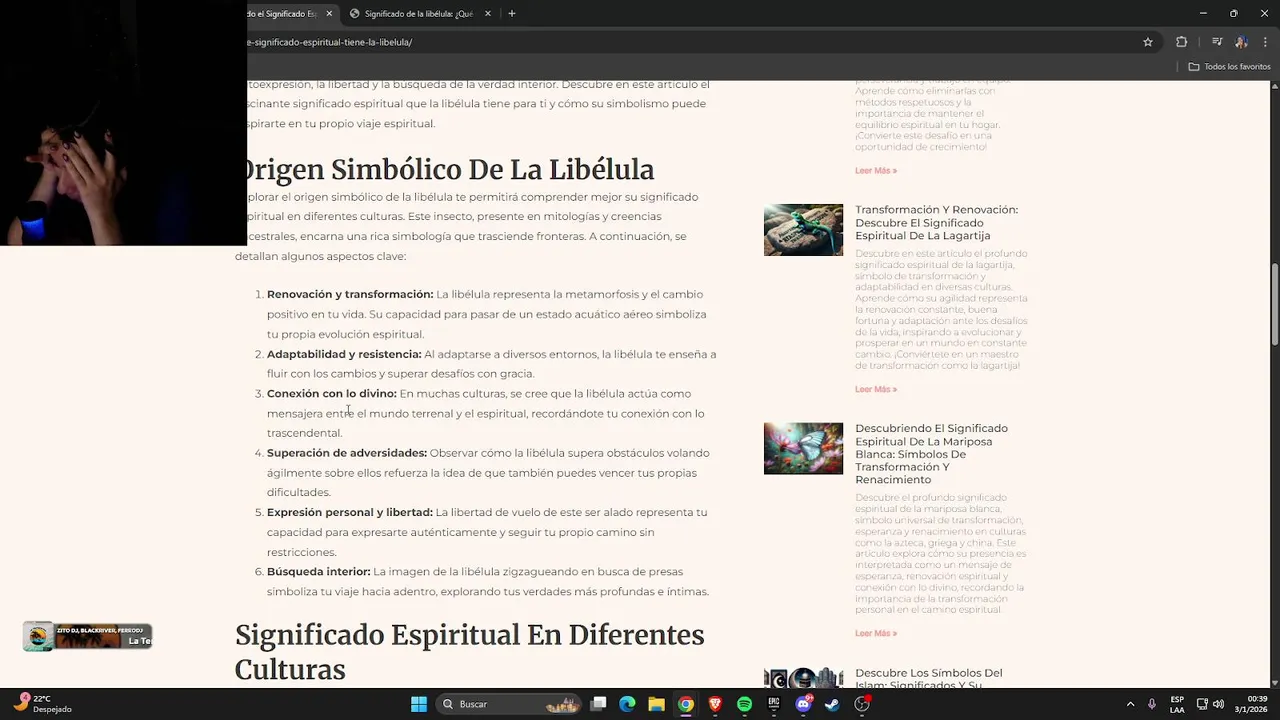
Task: Click list item 'Búsqueda interior:'
Action: click(x=318, y=572)
